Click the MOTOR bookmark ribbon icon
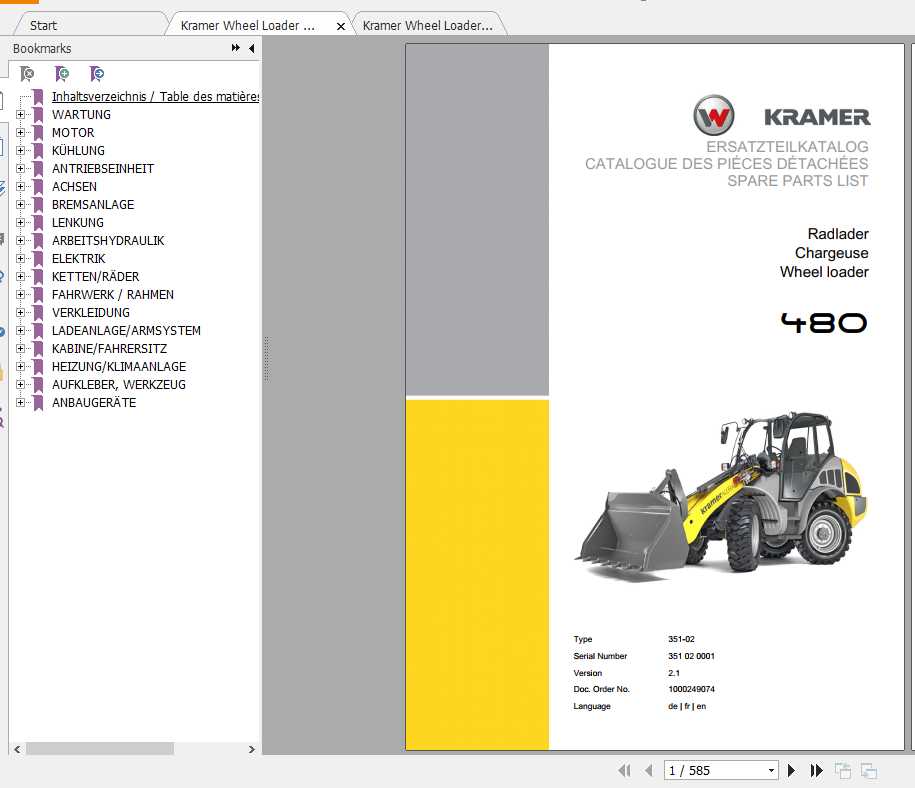The height and width of the screenshot is (788, 915). pyautogui.click(x=38, y=133)
